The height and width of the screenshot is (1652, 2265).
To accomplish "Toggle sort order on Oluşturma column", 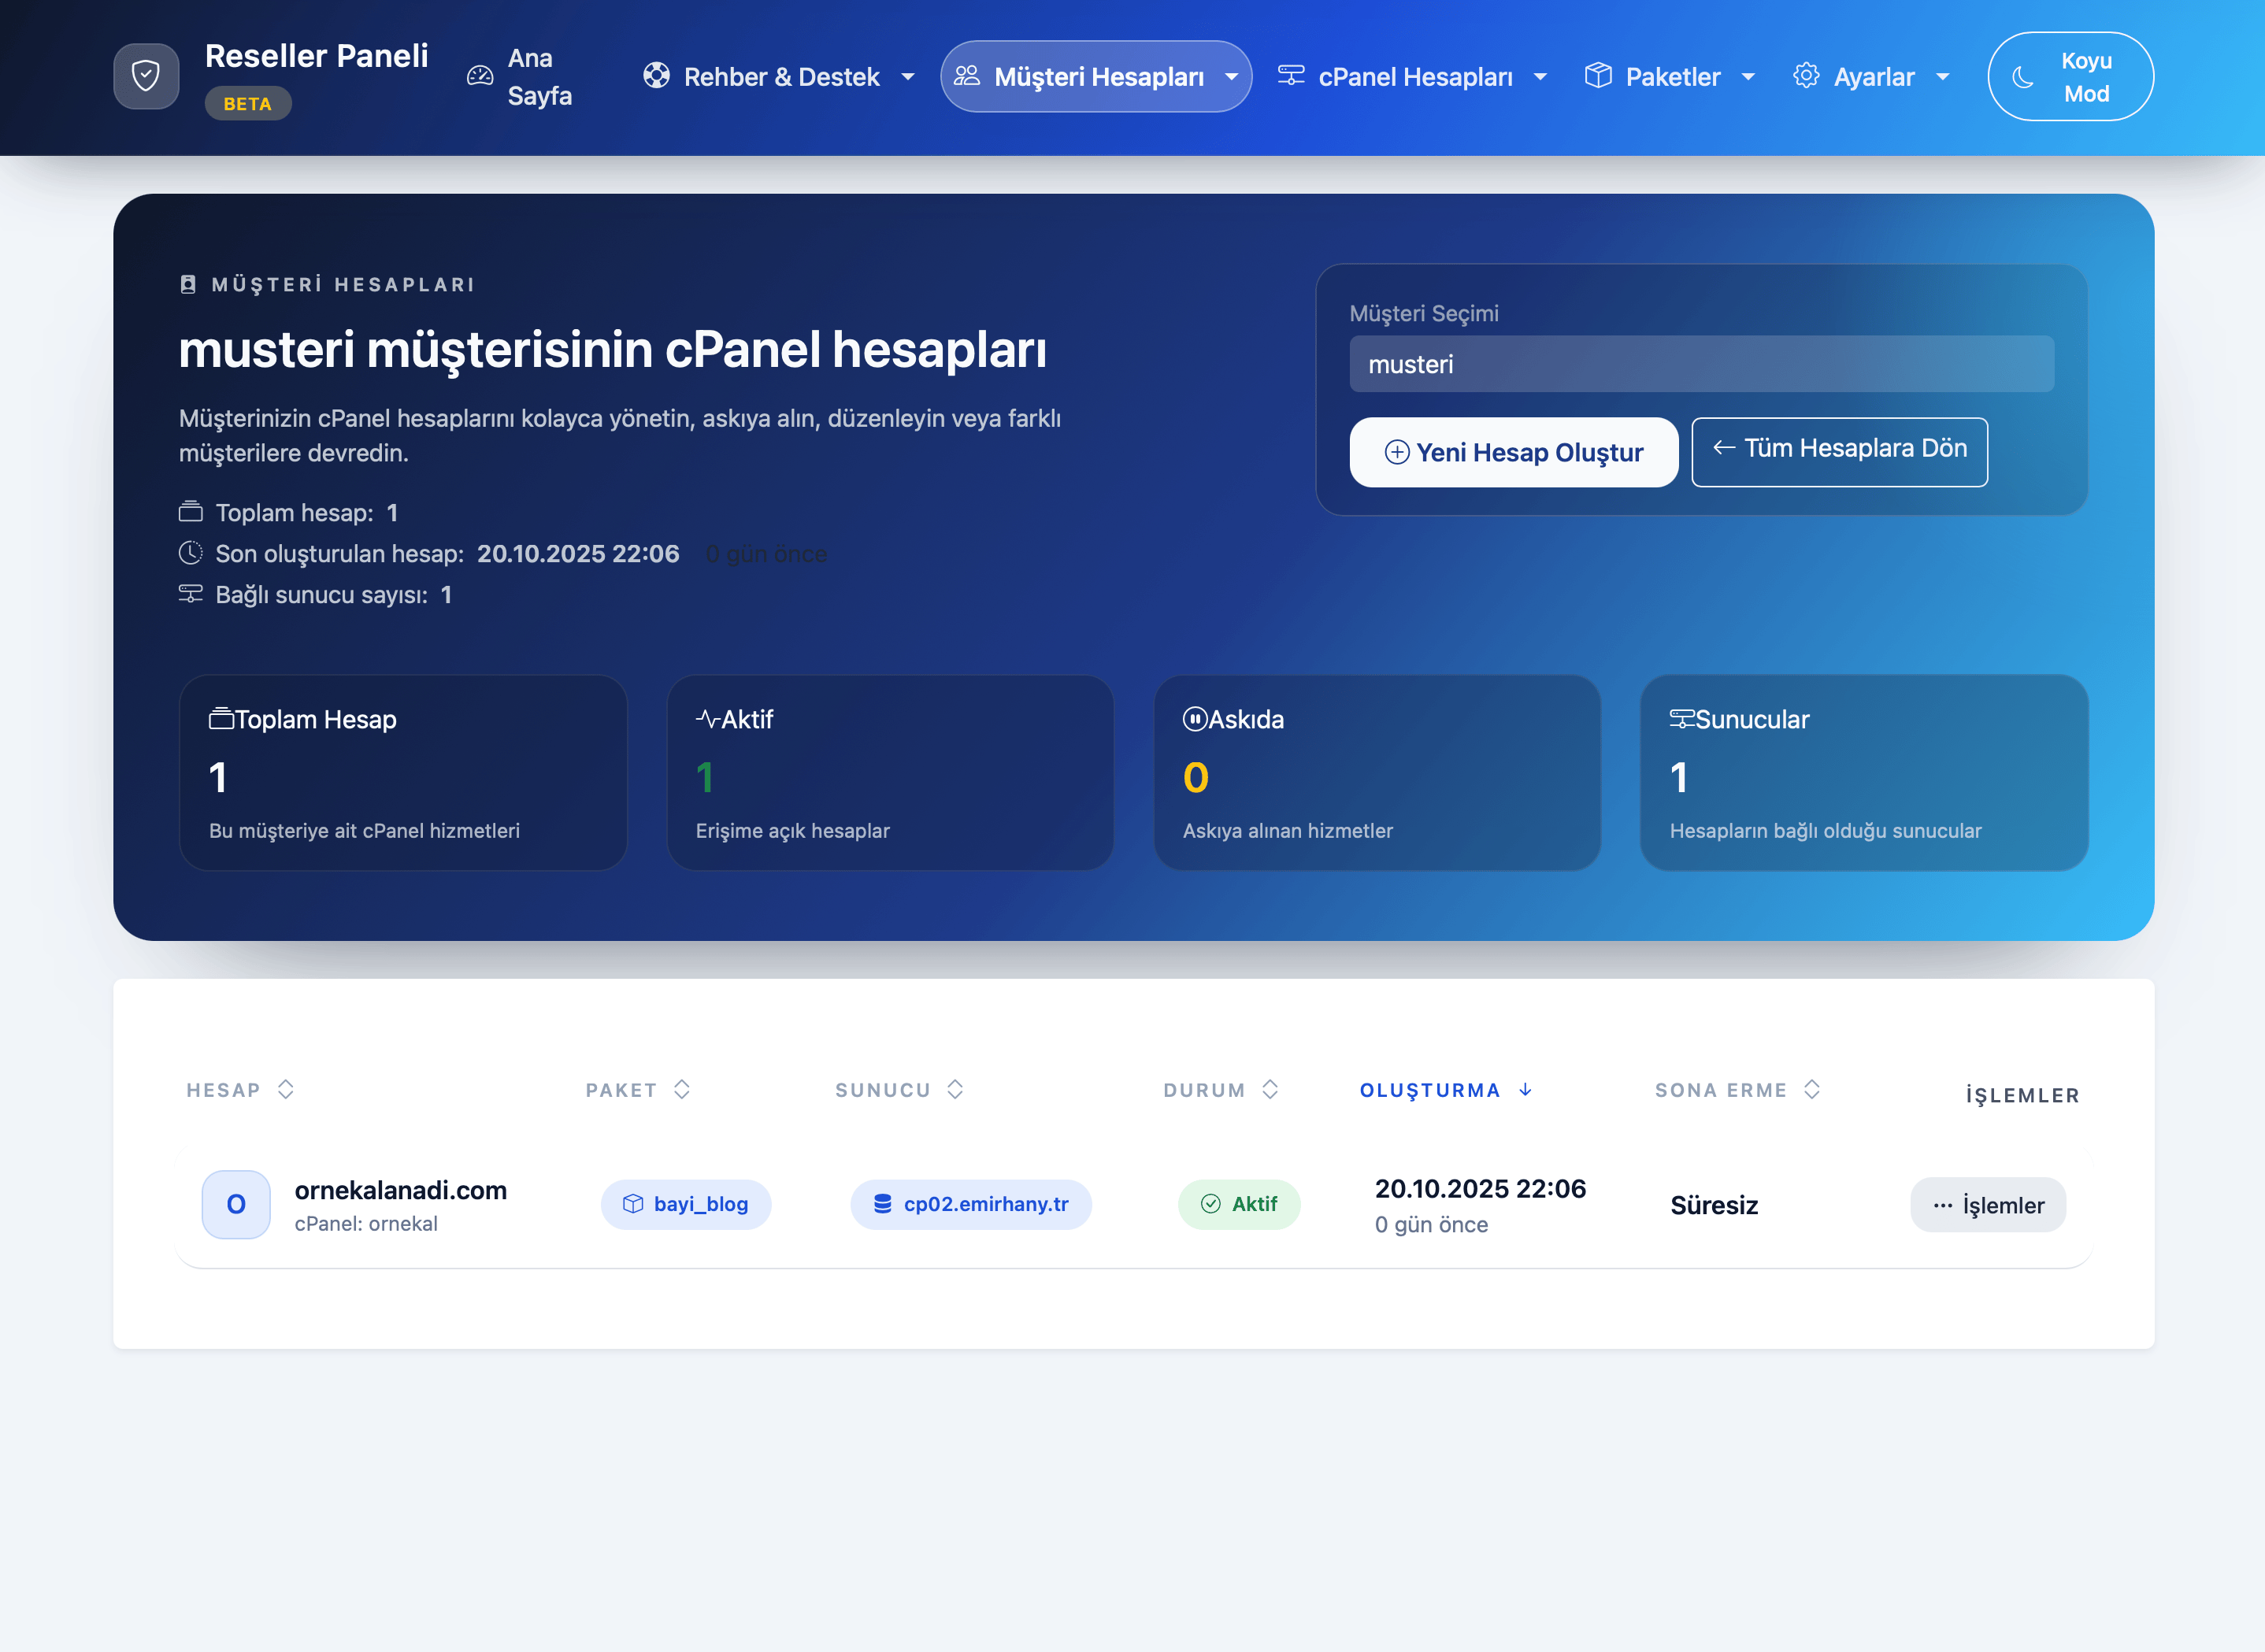I will pyautogui.click(x=1445, y=1090).
